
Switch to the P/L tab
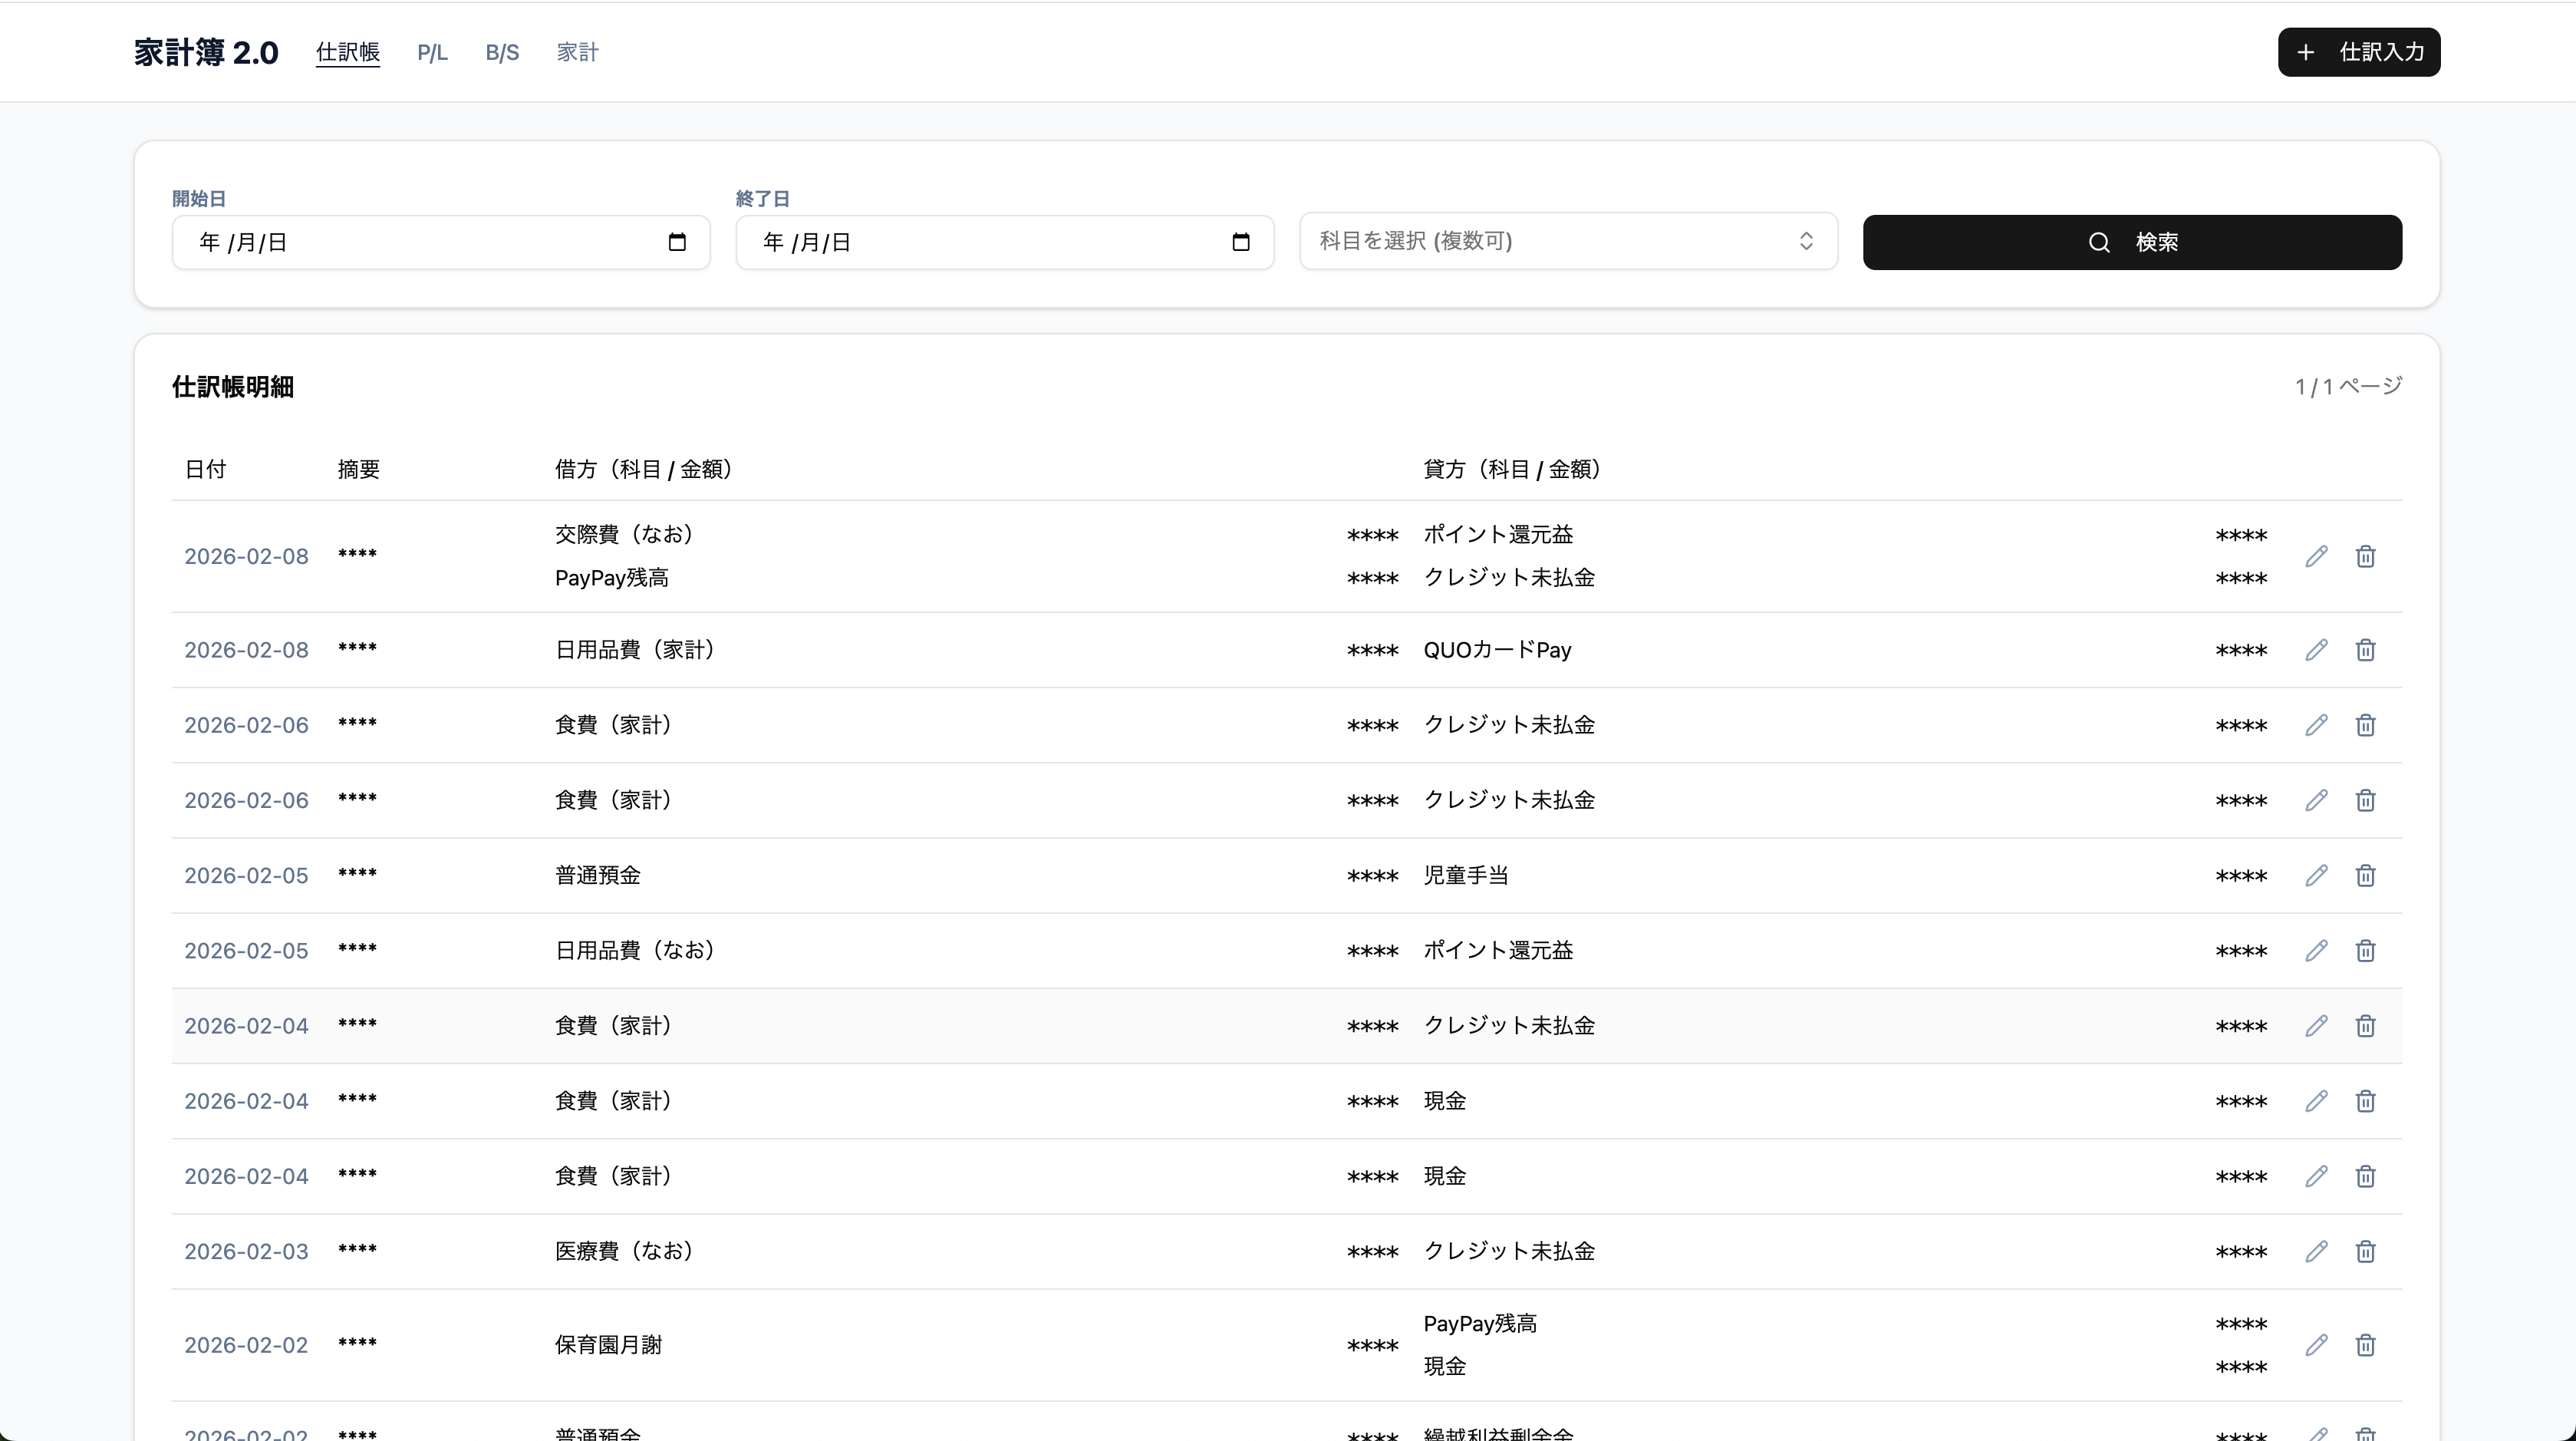coord(432,52)
